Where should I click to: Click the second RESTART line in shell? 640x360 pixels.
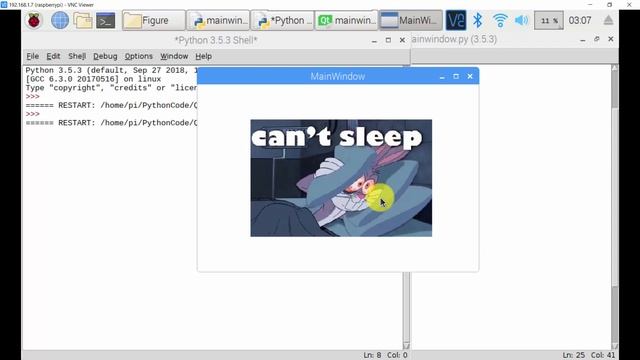point(111,123)
